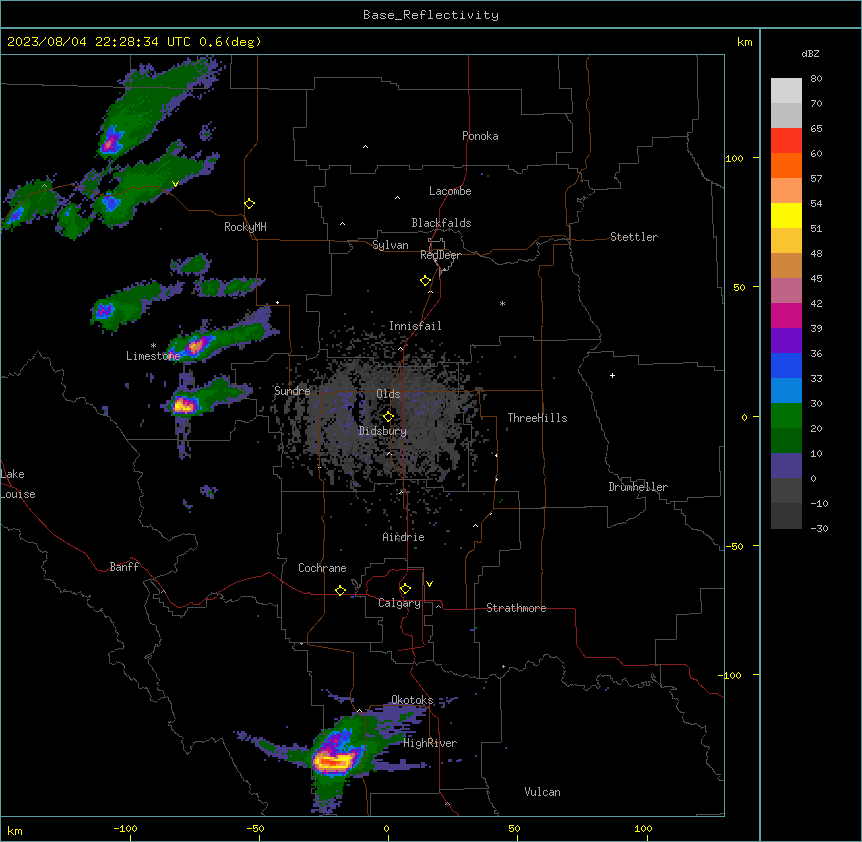Click the RockyMH label

pos(245,227)
